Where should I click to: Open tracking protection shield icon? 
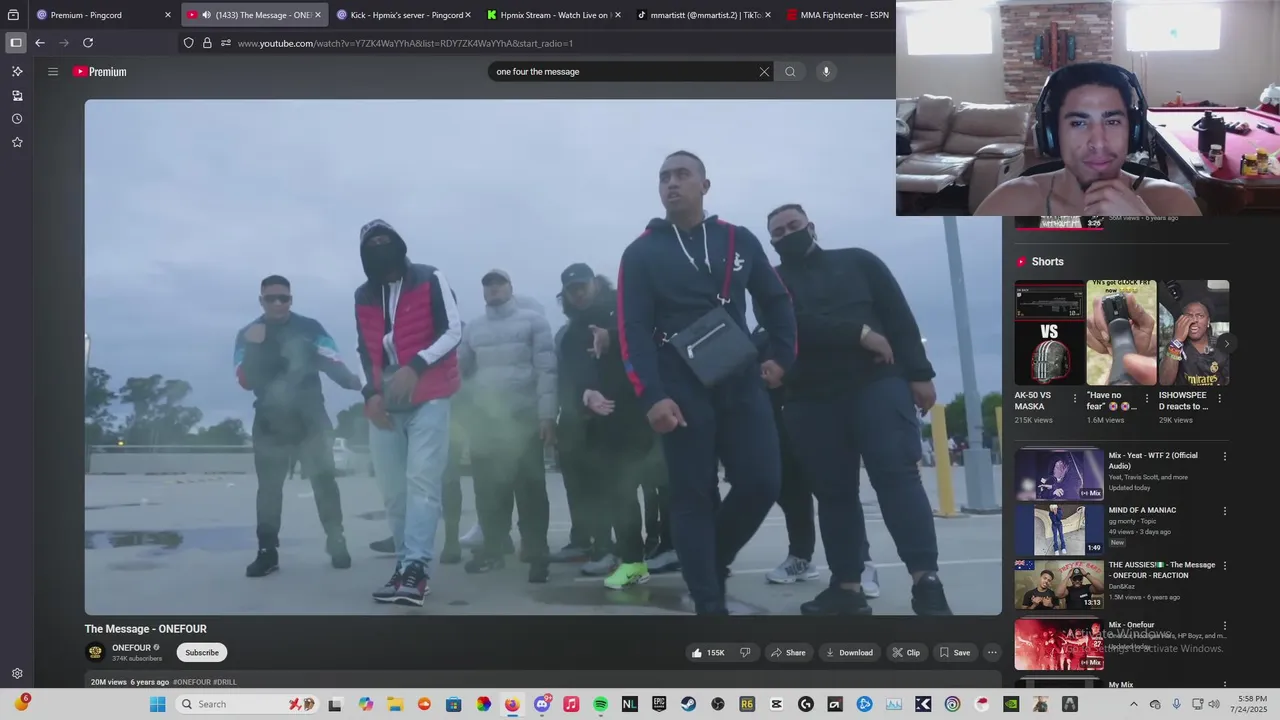(188, 43)
